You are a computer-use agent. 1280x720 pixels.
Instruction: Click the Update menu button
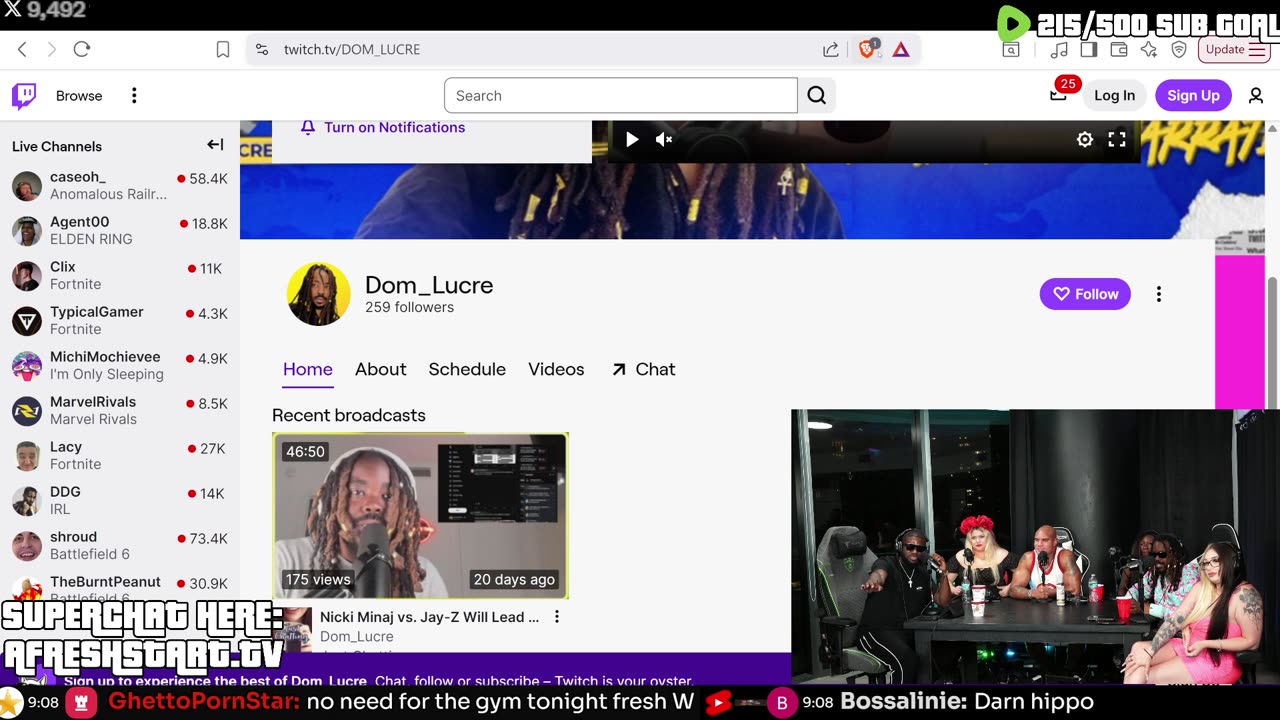point(1234,49)
